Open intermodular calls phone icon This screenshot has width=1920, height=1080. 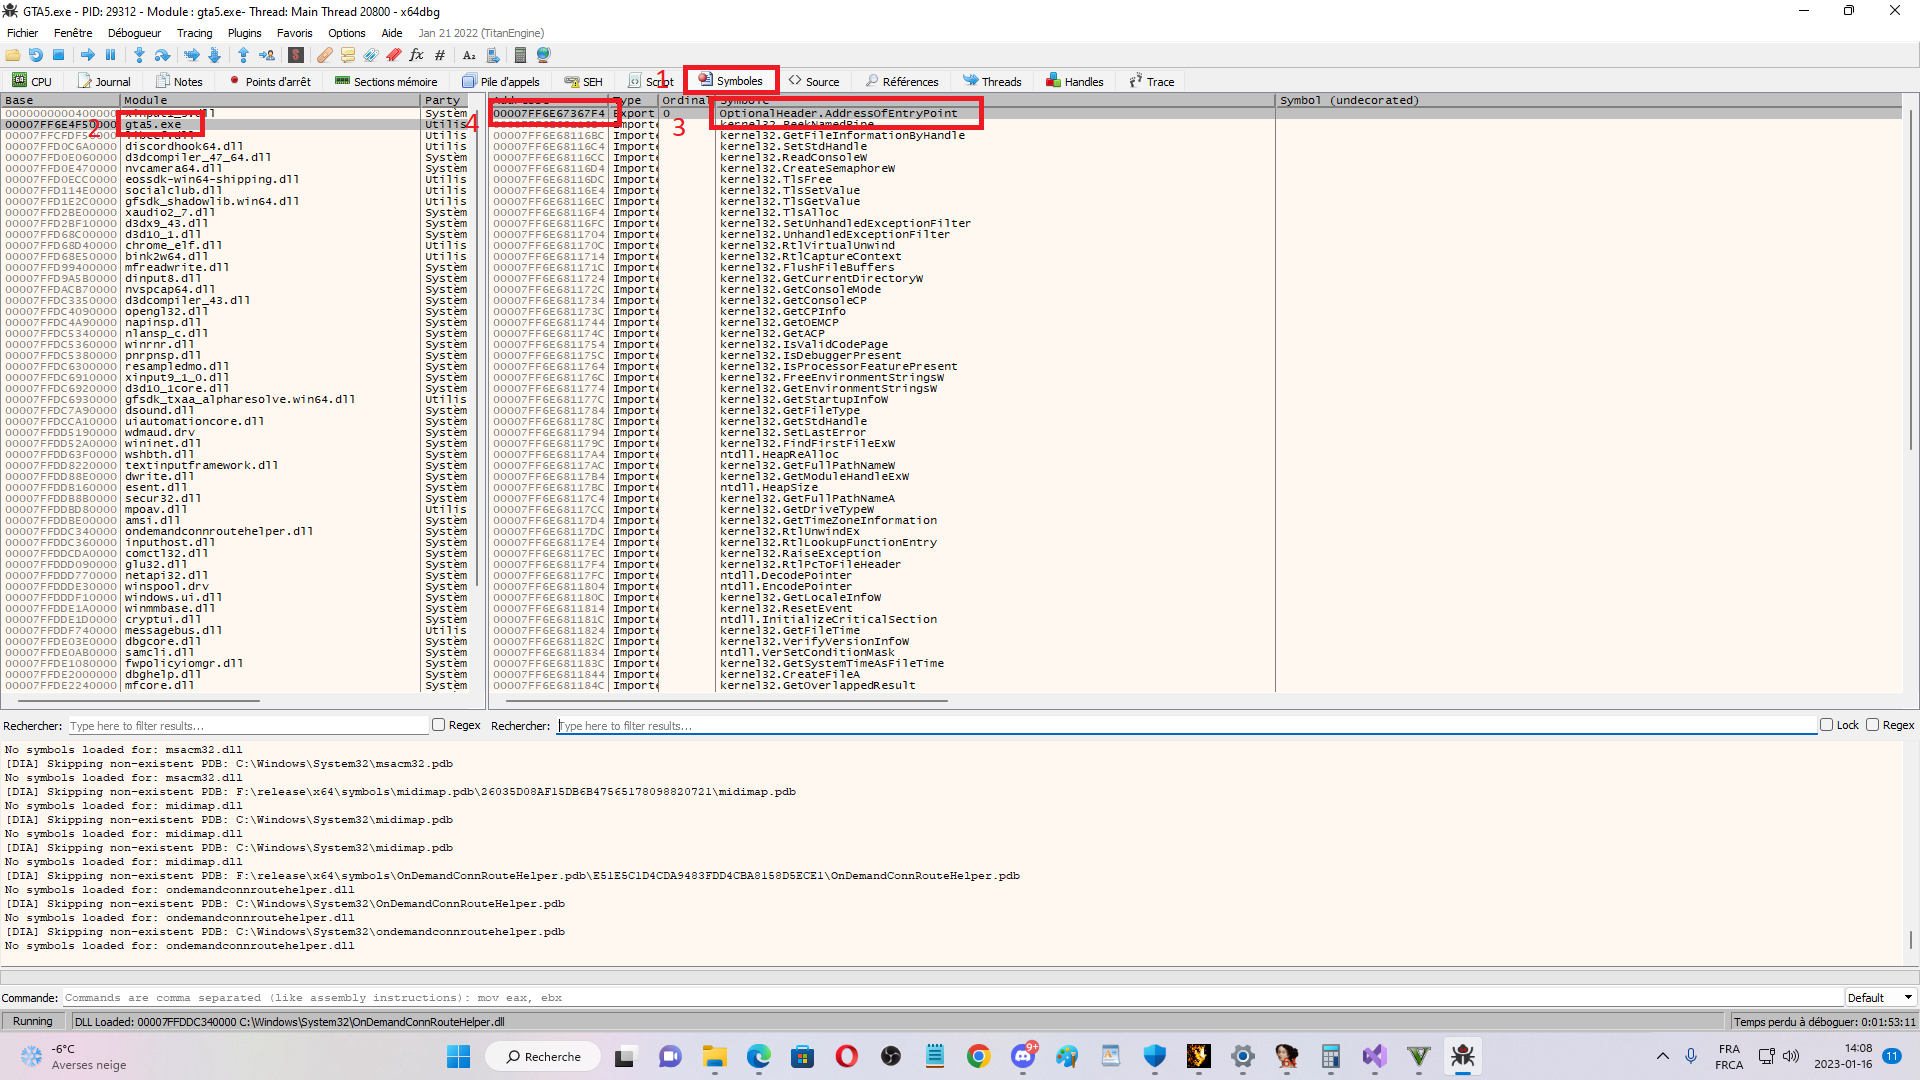[492, 55]
